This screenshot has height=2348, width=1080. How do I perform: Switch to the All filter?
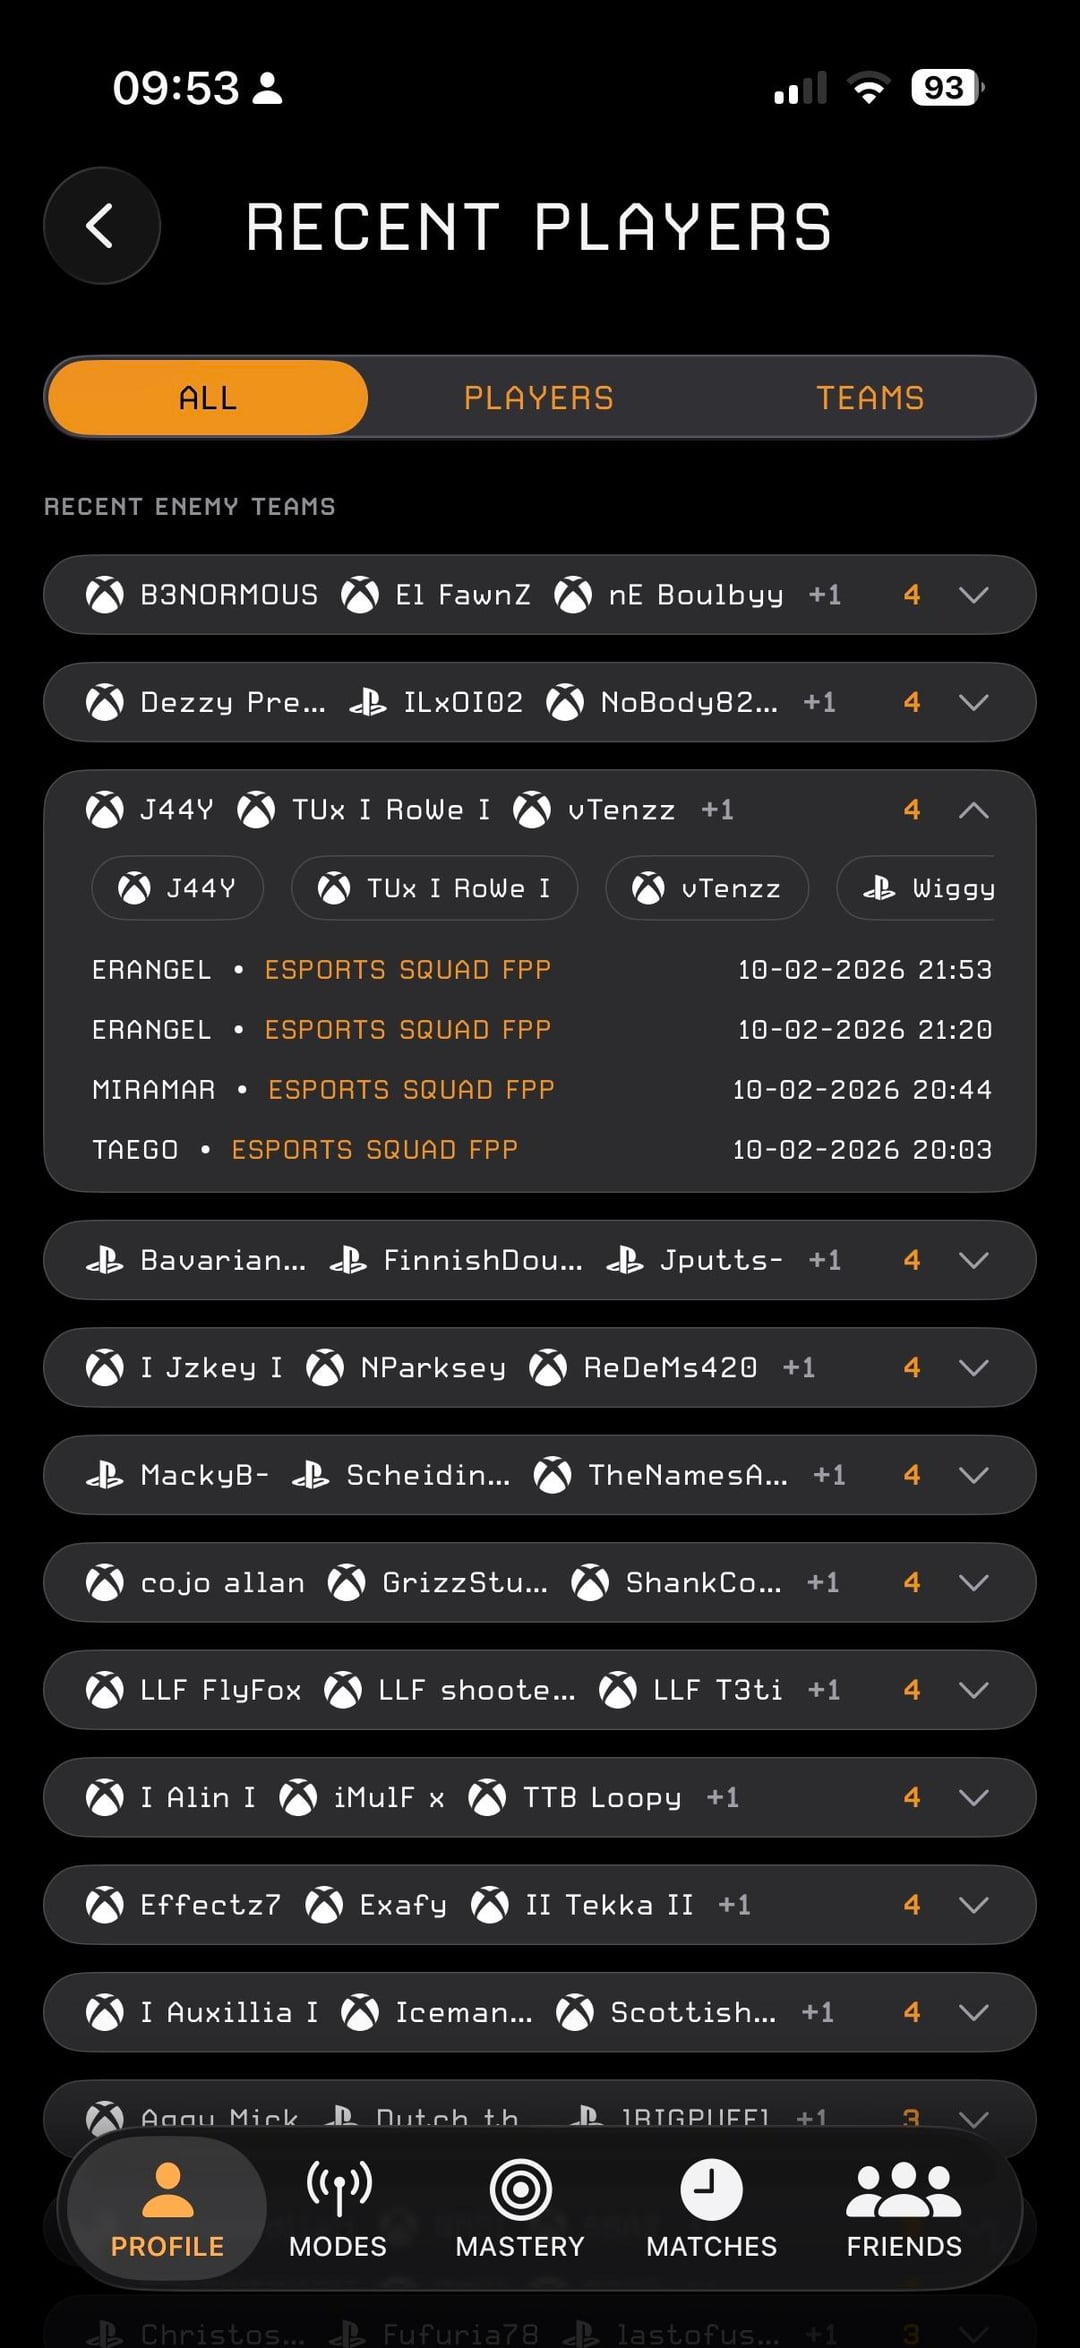(208, 398)
